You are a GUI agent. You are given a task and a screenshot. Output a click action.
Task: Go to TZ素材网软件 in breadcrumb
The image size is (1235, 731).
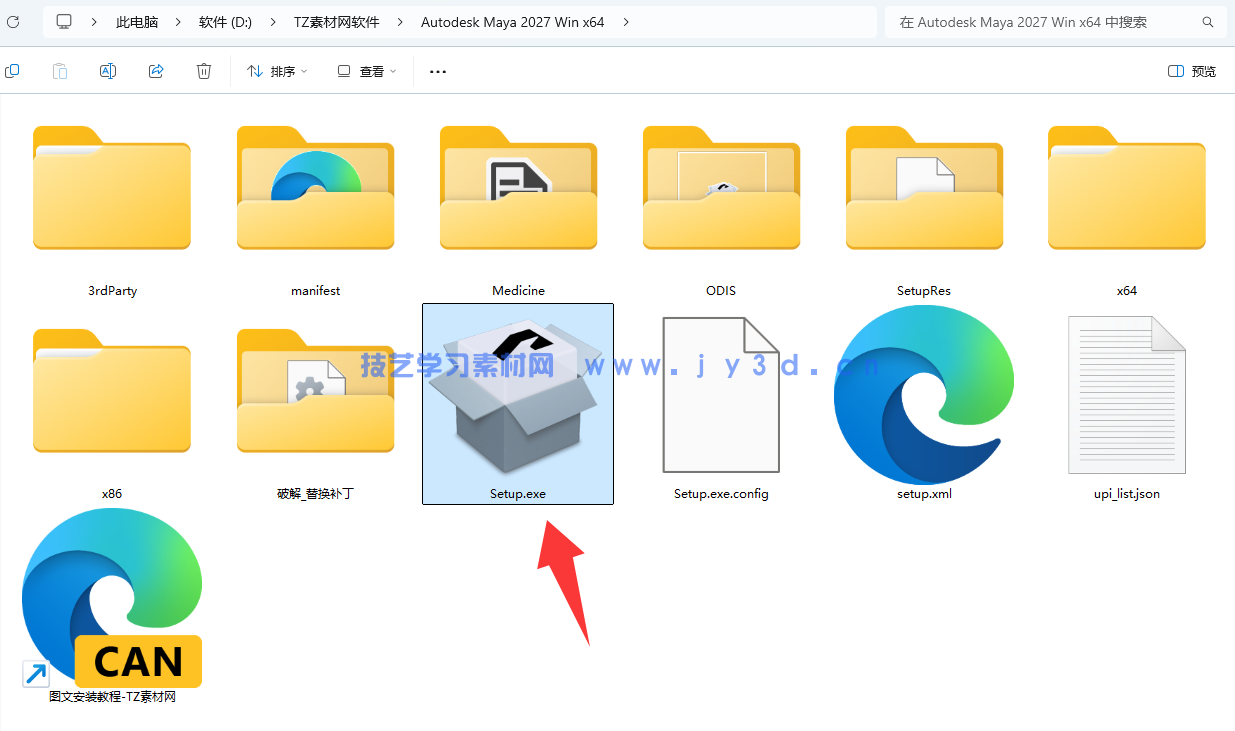336,22
